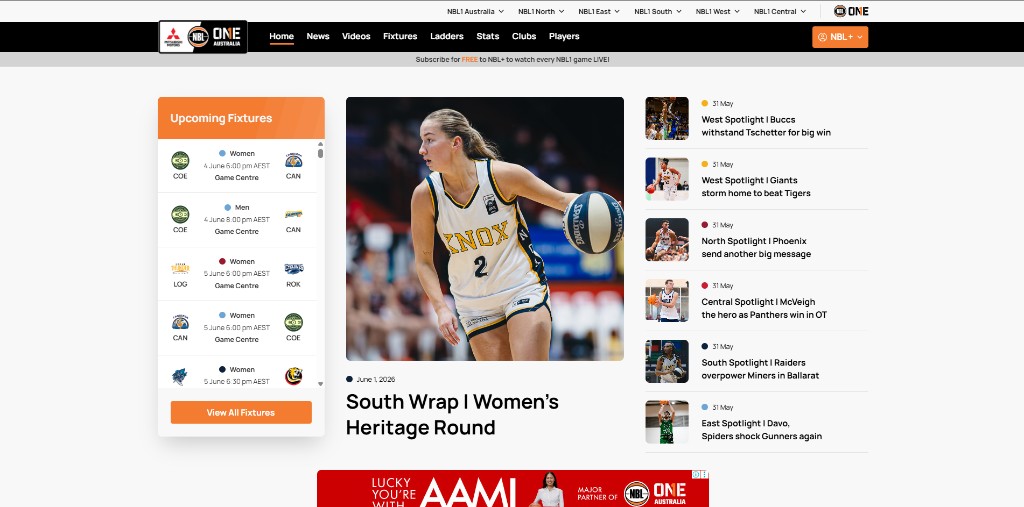
Task: Open the Fixtures nav item
Action: pyautogui.click(x=400, y=37)
